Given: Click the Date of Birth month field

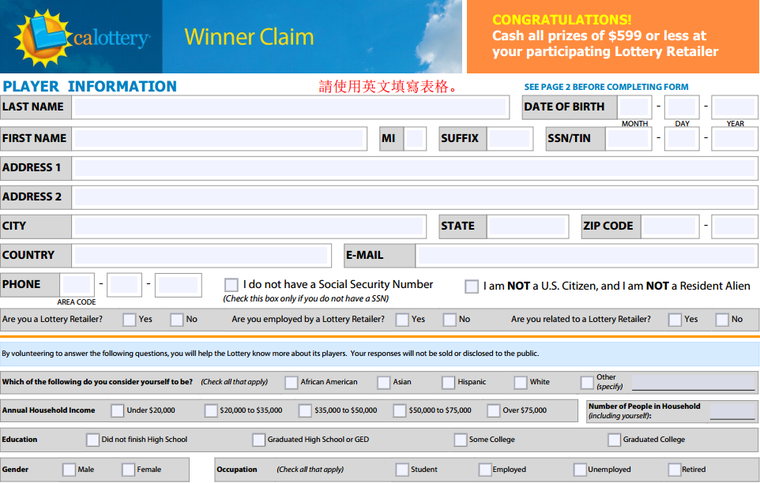Looking at the screenshot, I should point(634,107).
